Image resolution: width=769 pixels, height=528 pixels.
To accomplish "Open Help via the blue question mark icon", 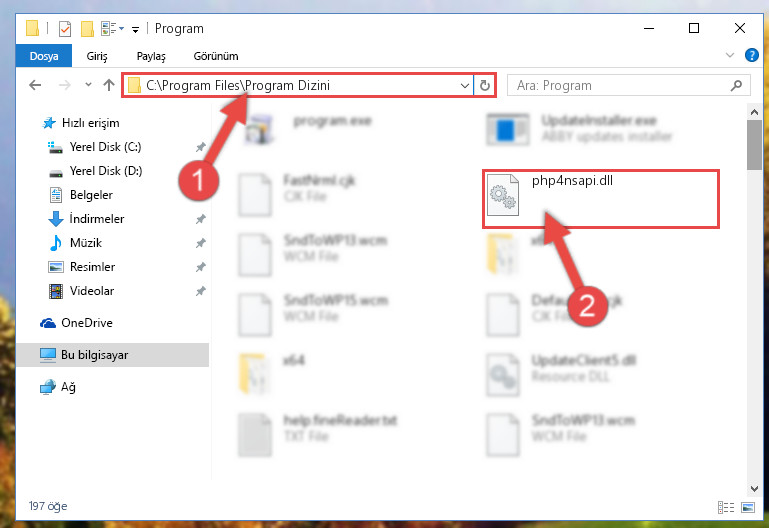I will click(x=751, y=55).
